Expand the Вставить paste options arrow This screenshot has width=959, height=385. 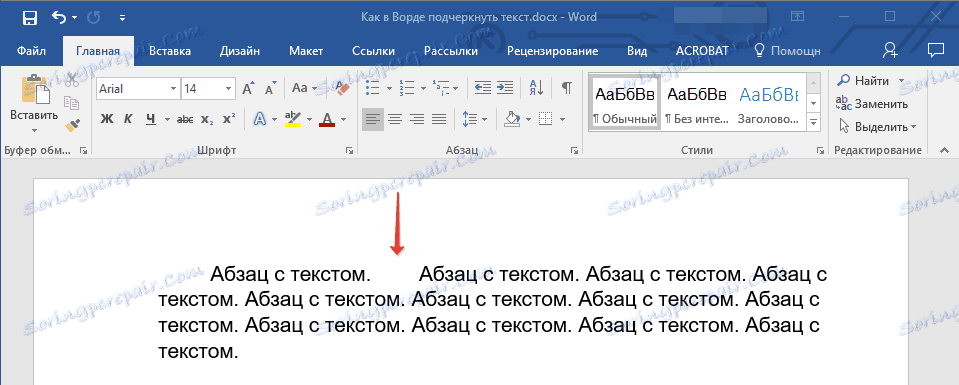click(x=34, y=130)
